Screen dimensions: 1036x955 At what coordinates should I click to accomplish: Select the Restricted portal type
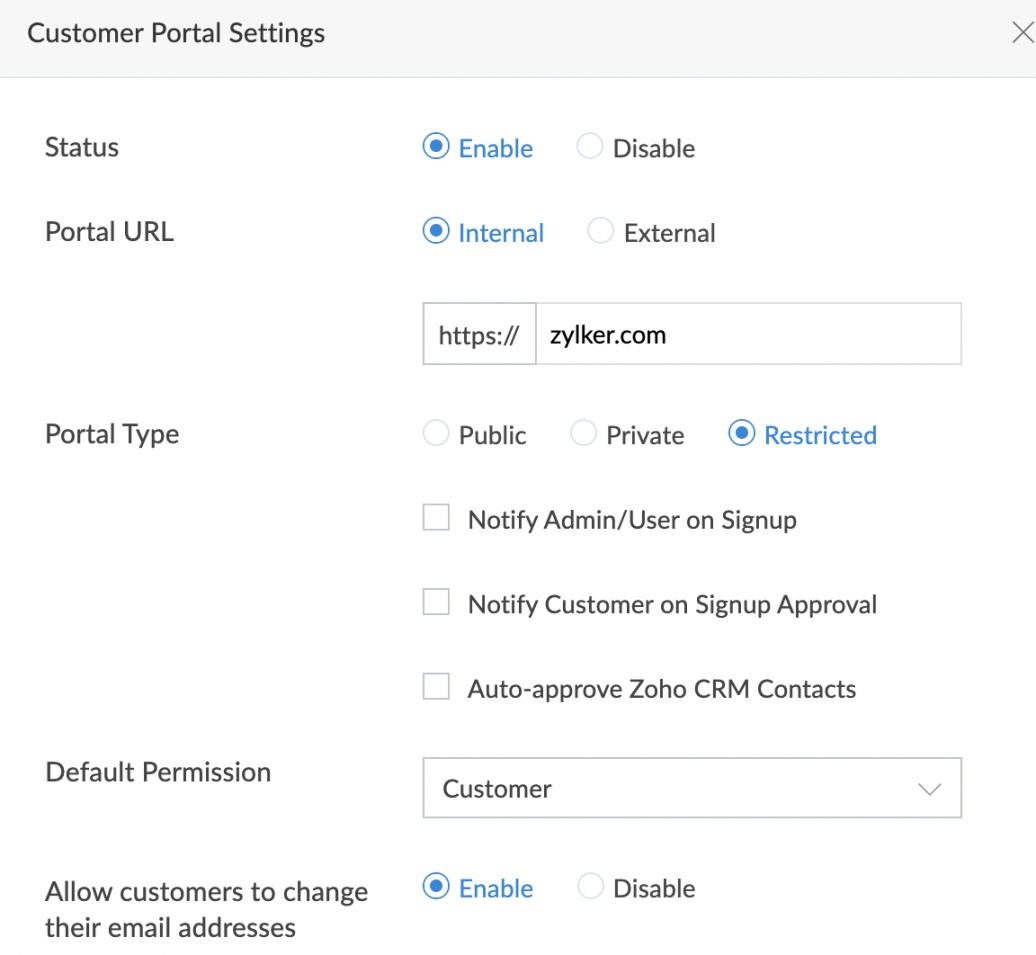[x=741, y=434]
